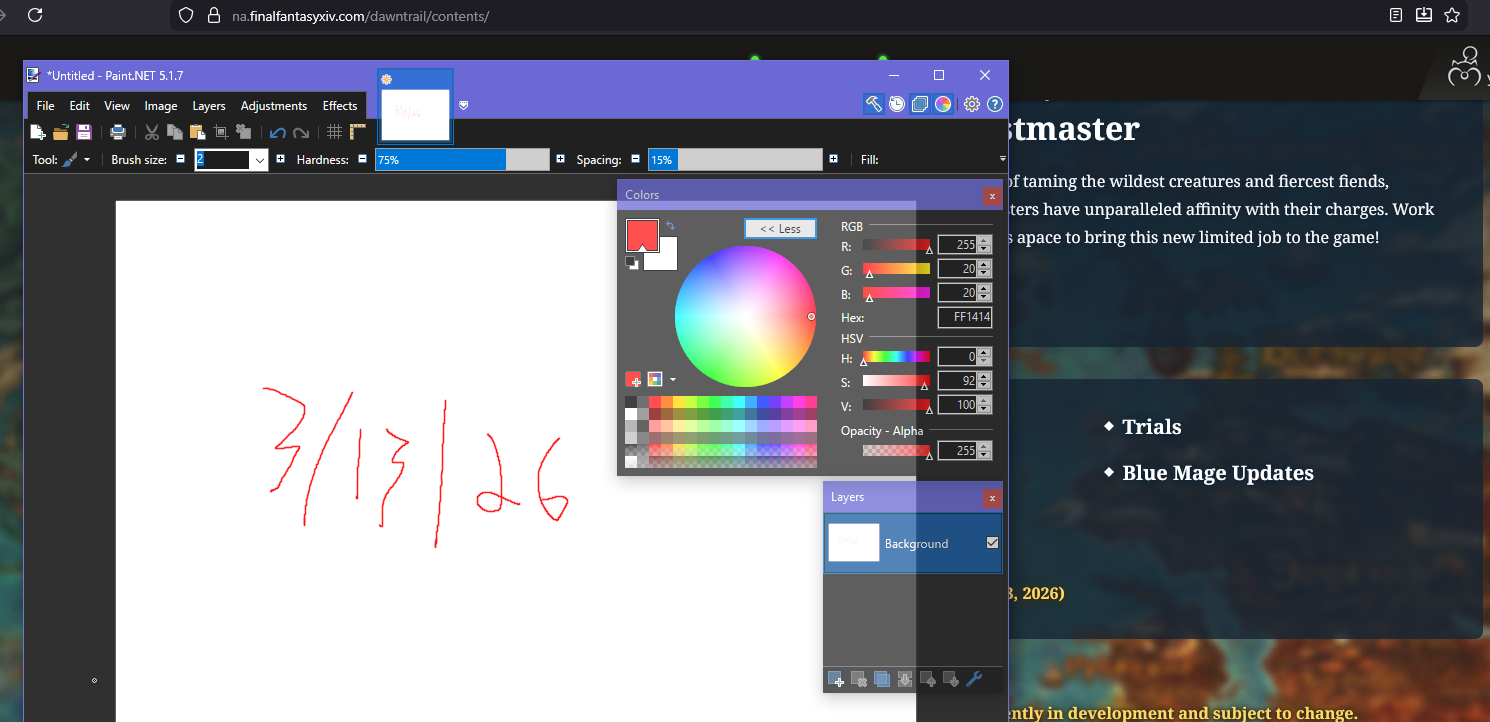Increase spacing with the plus button
The image size is (1490, 722).
pos(834,159)
